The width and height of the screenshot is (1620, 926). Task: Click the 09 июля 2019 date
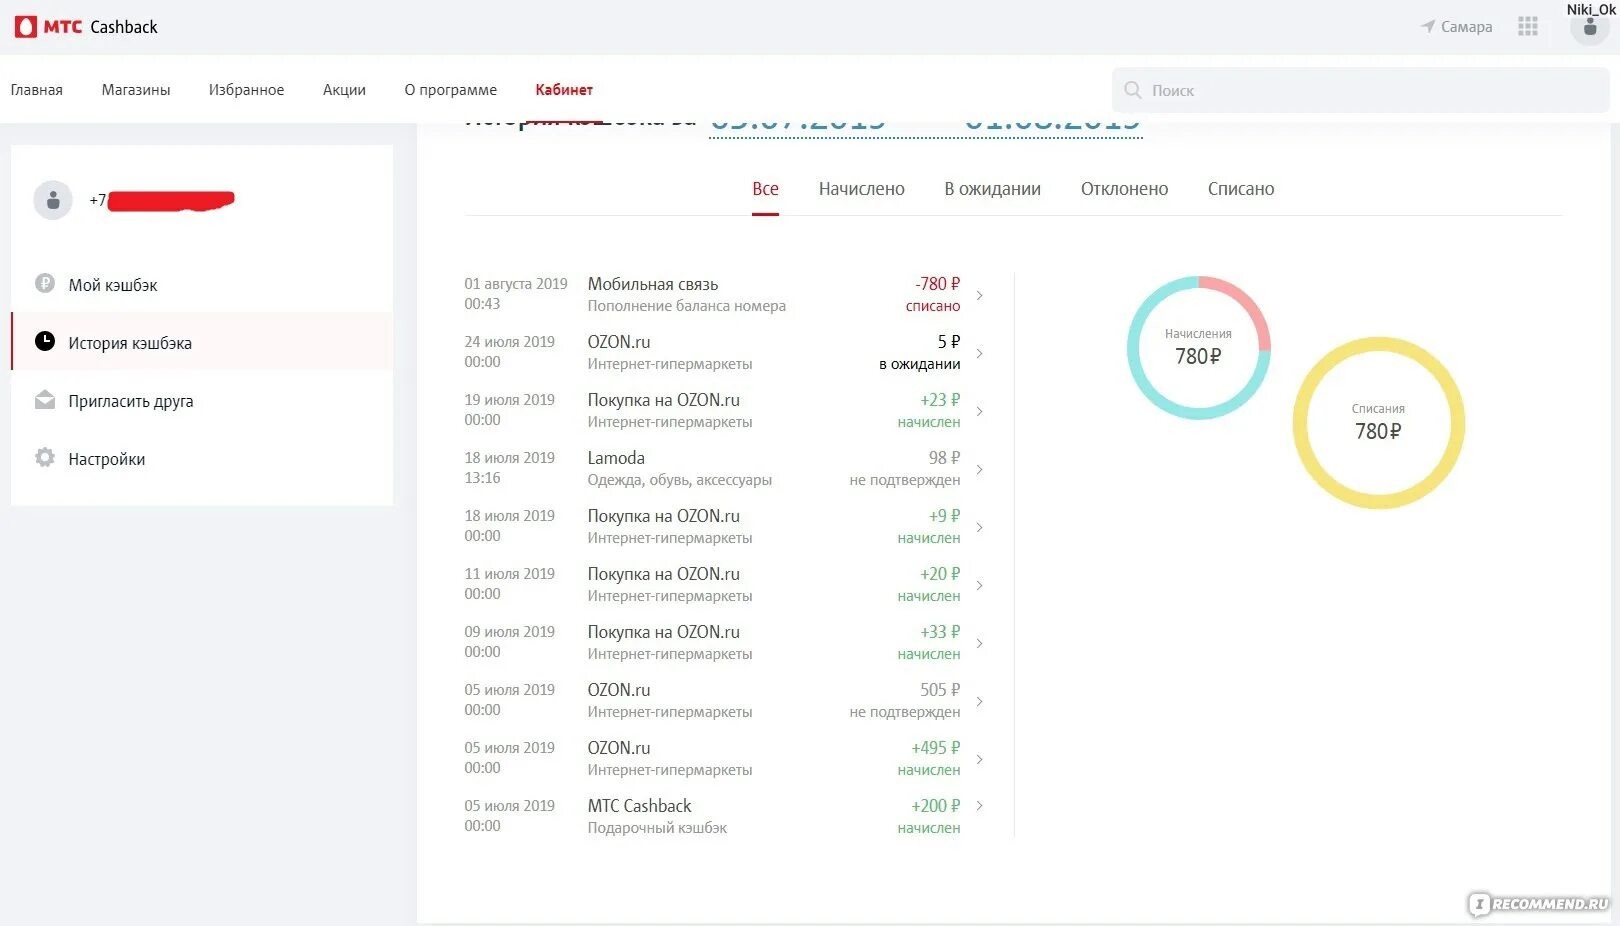pyautogui.click(x=510, y=632)
